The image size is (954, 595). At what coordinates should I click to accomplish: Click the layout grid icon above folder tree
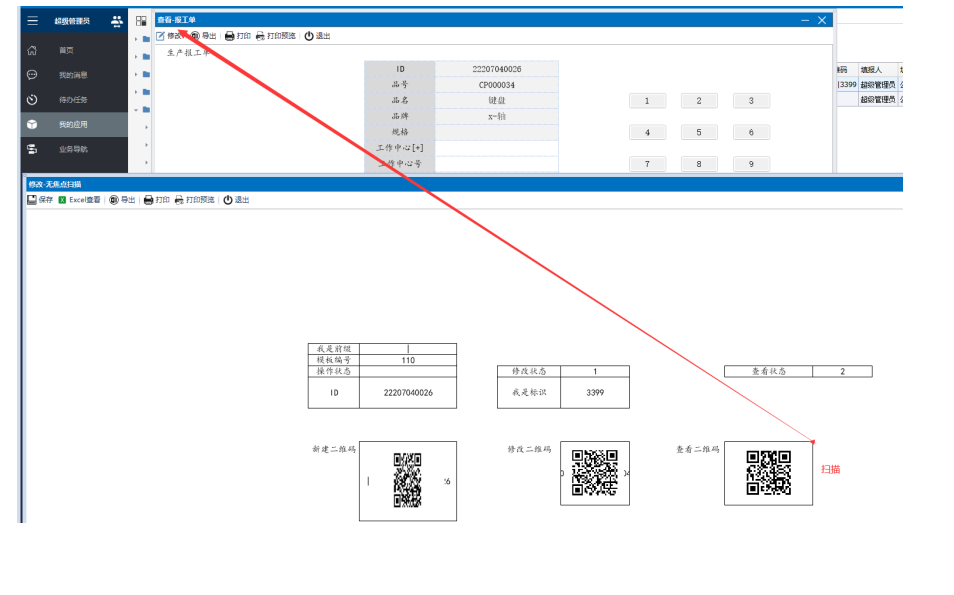tap(141, 20)
